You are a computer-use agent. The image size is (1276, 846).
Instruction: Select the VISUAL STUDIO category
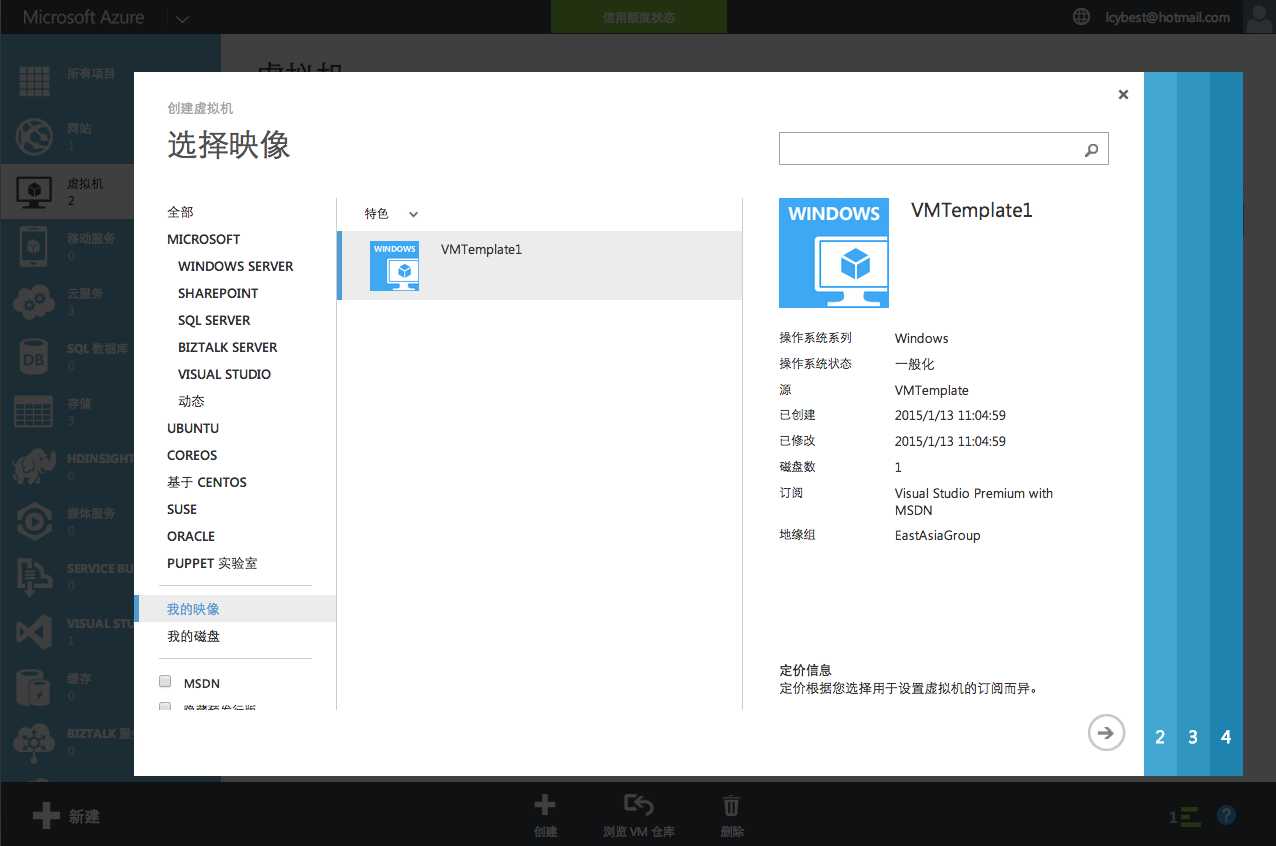click(224, 374)
